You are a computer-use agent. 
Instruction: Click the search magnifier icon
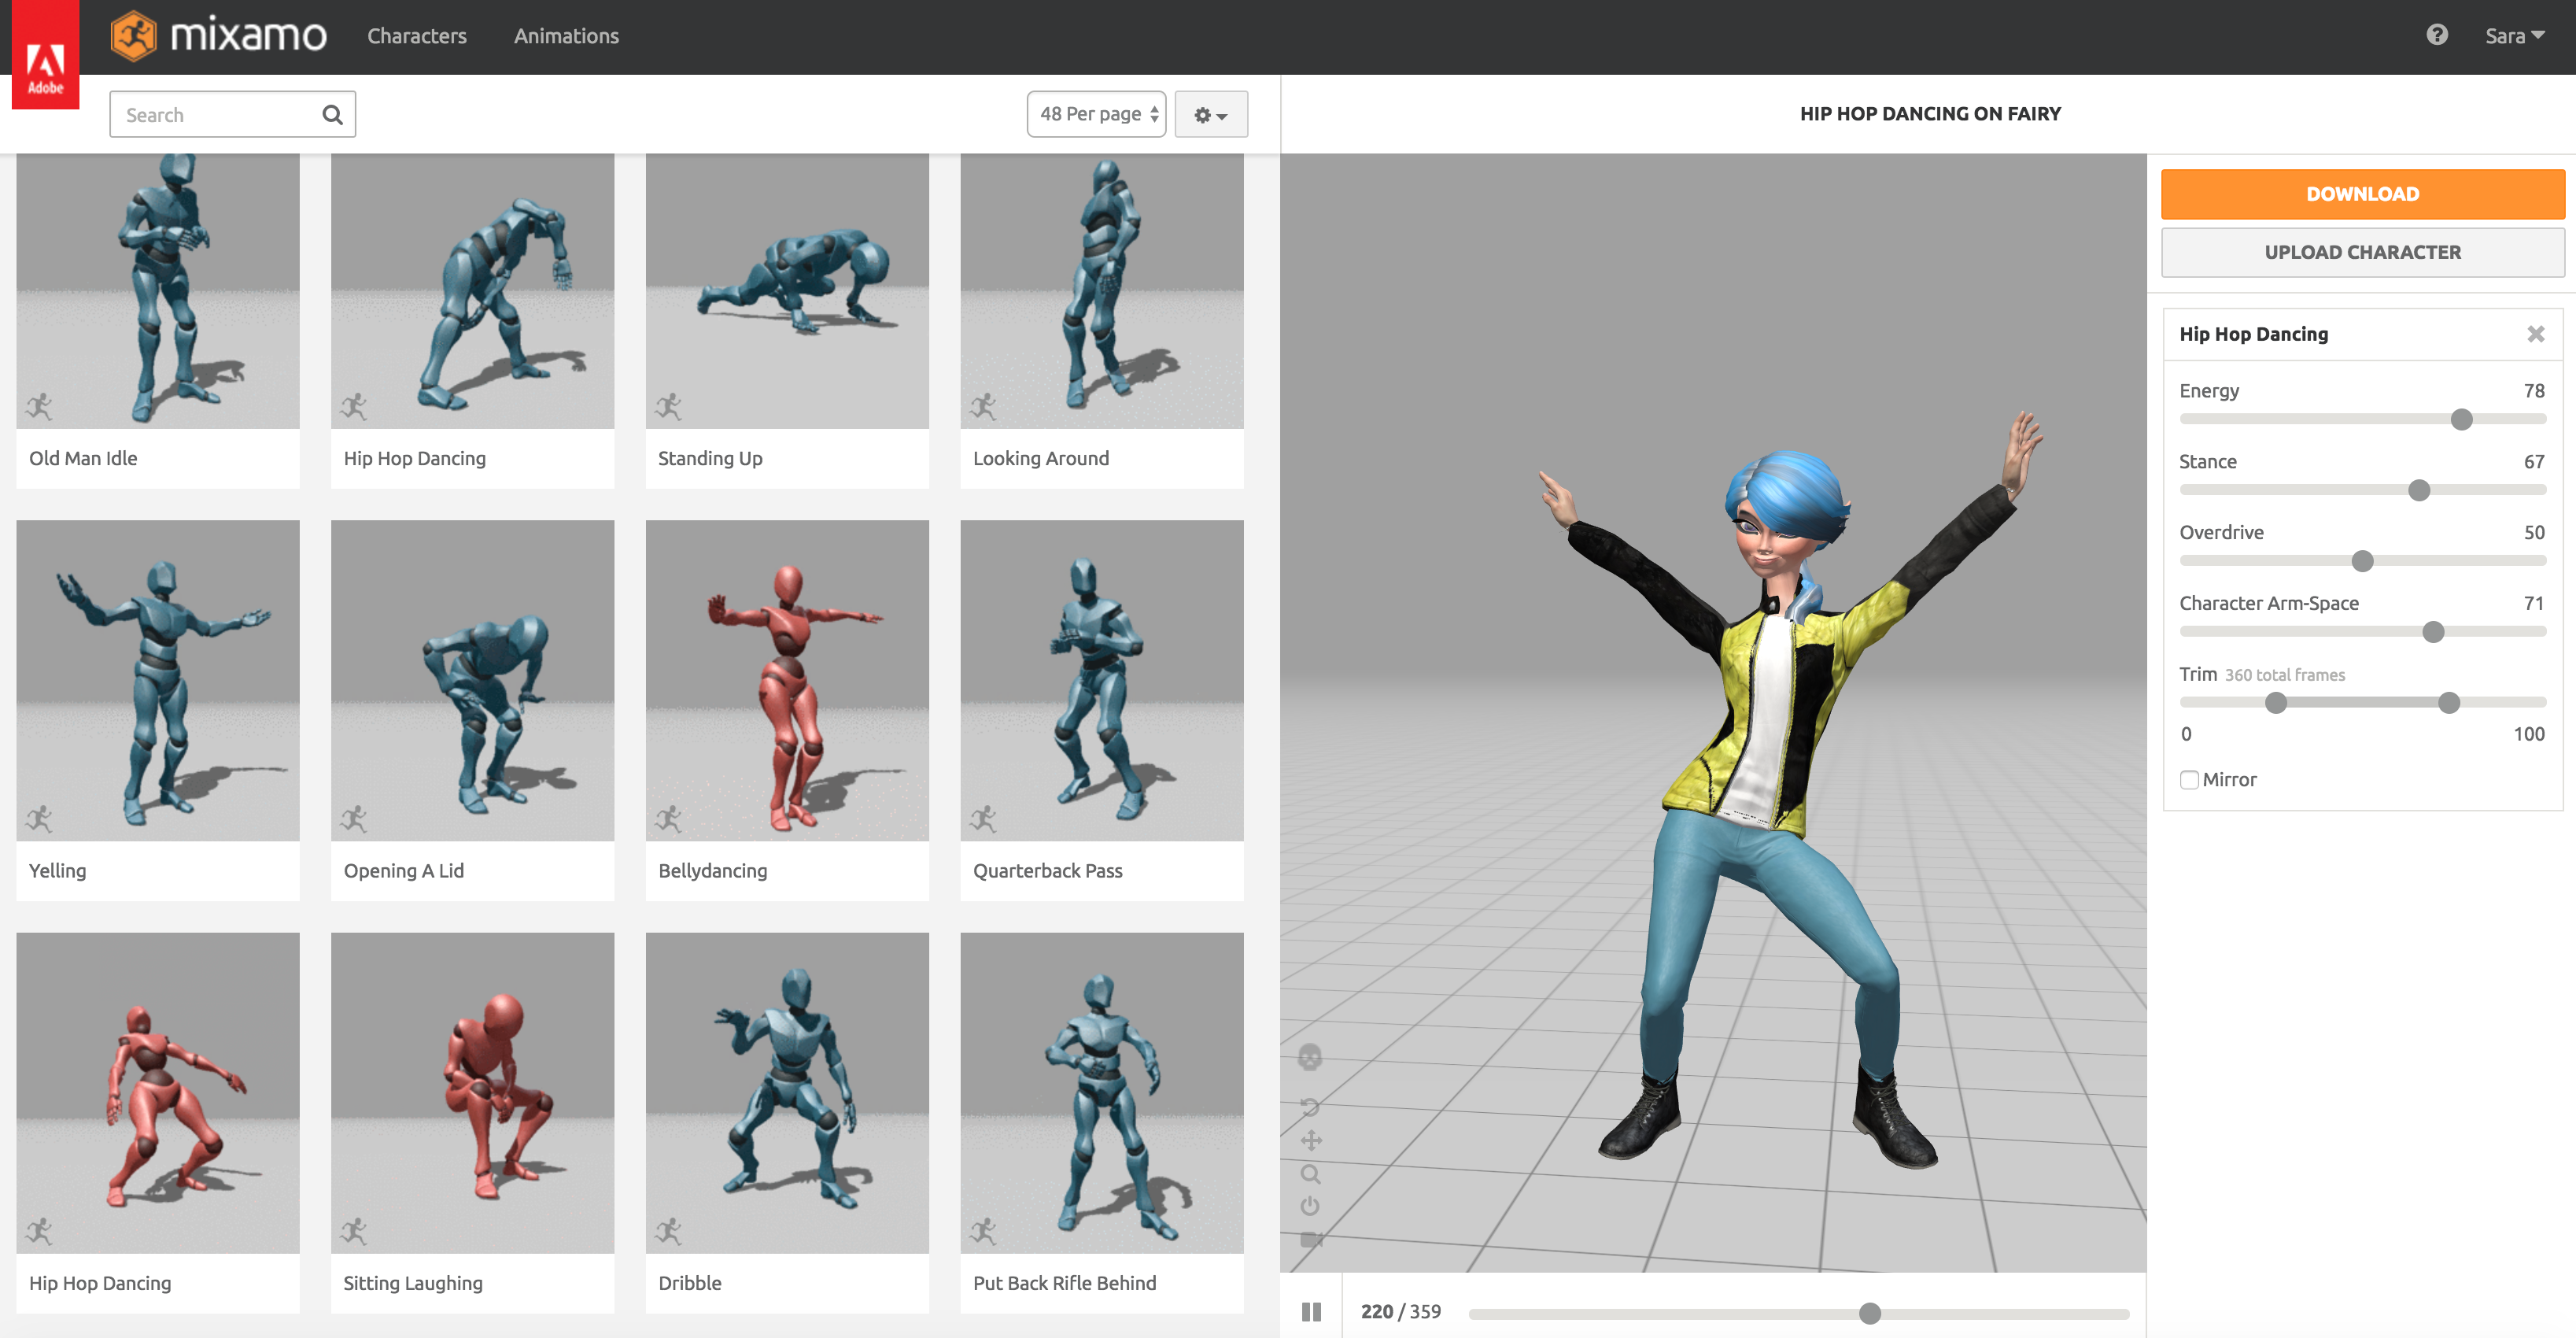coord(332,115)
